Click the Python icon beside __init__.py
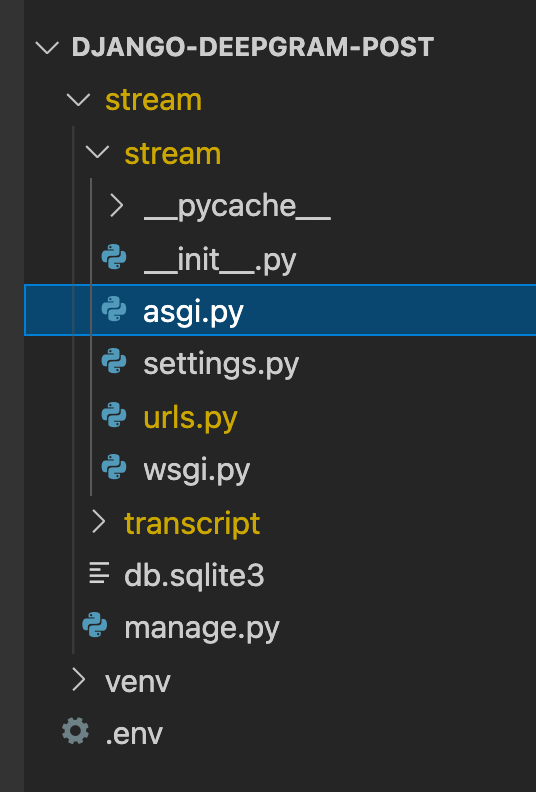 [x=114, y=257]
